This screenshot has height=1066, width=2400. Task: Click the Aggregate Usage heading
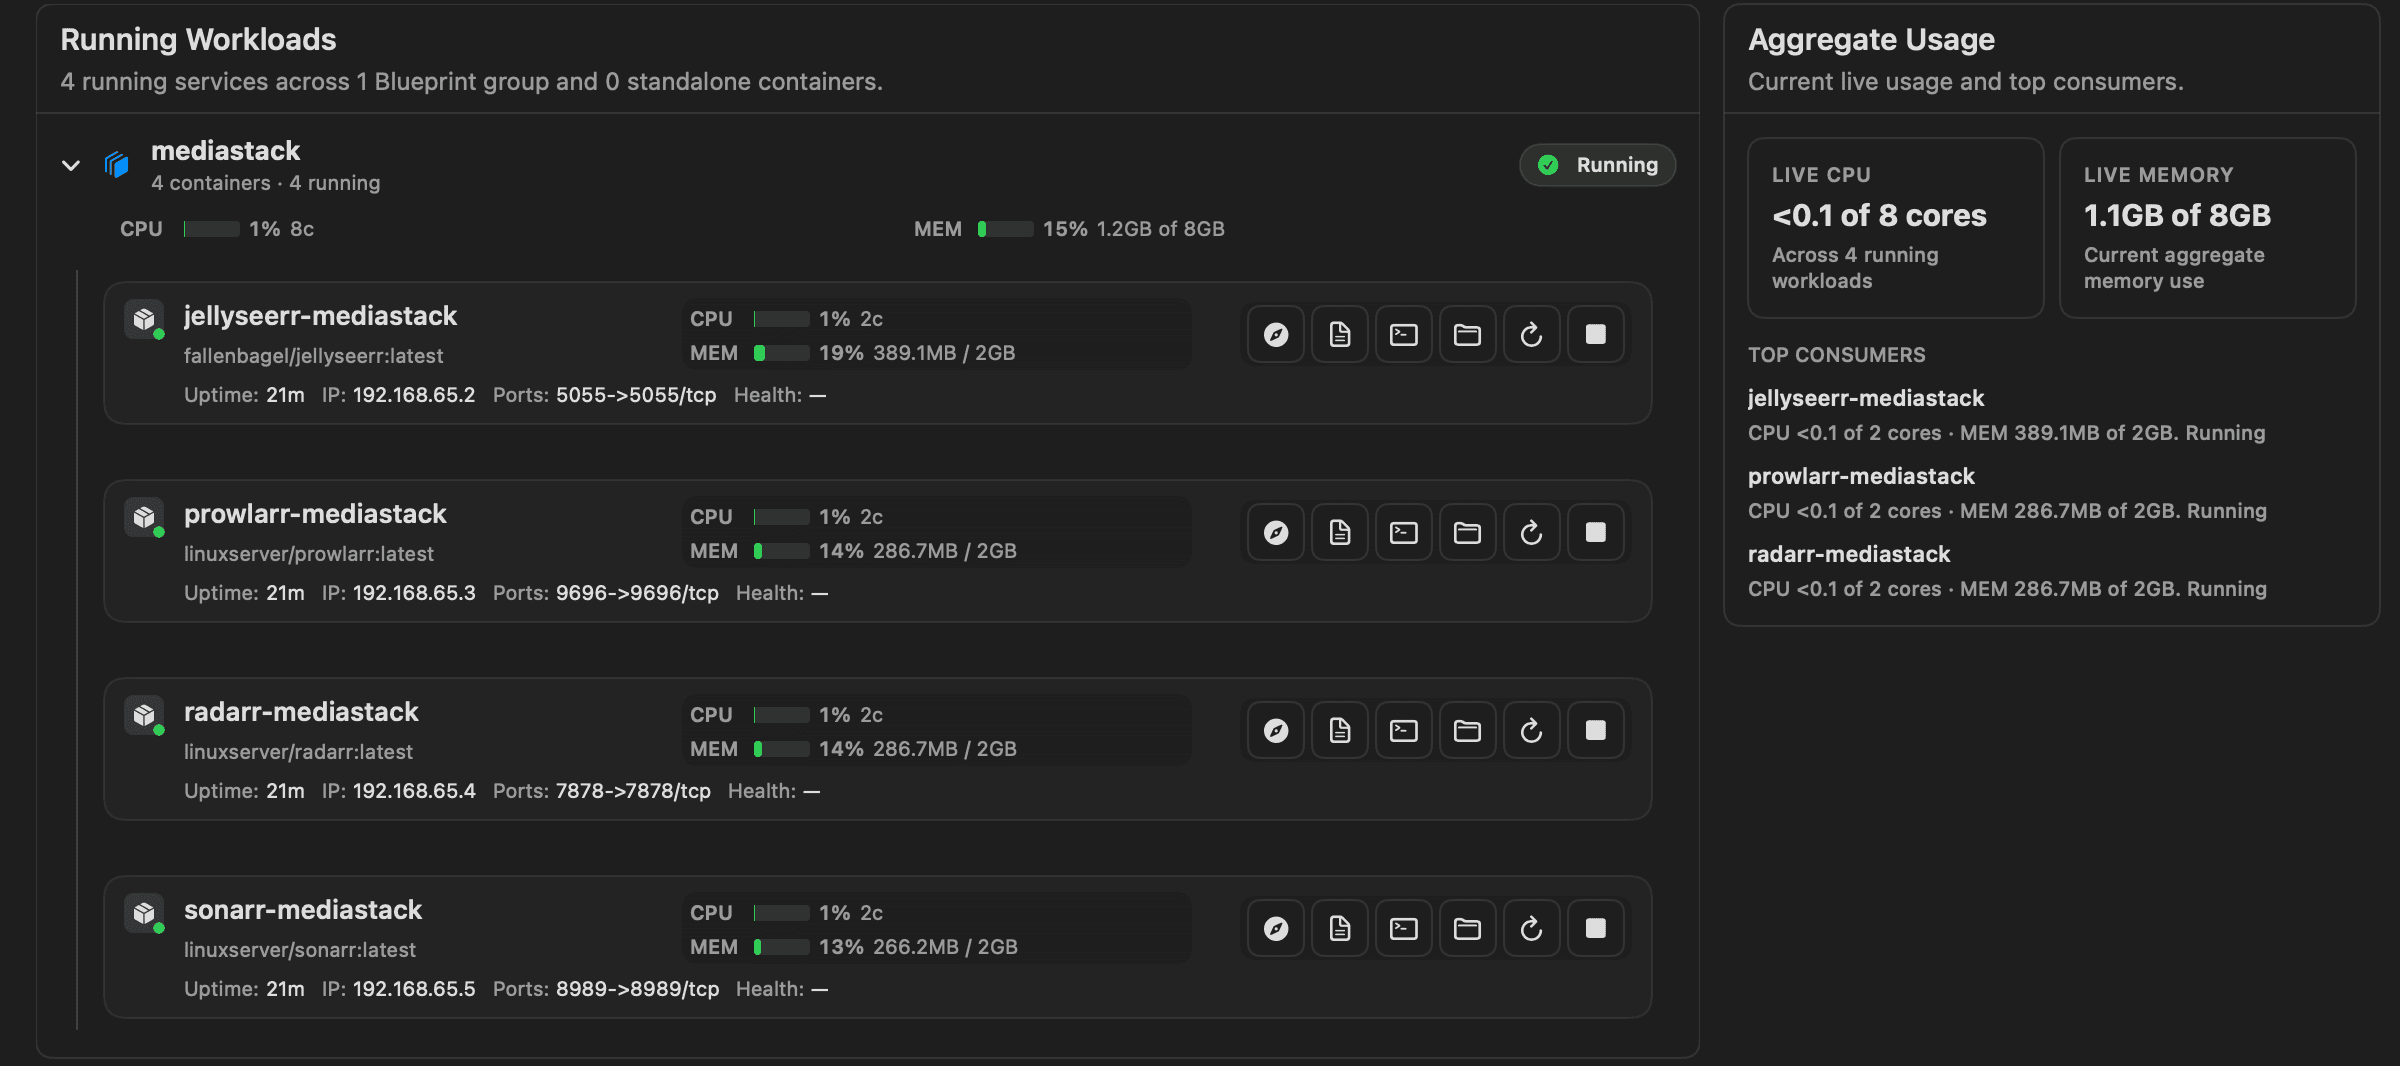pyautogui.click(x=1871, y=40)
